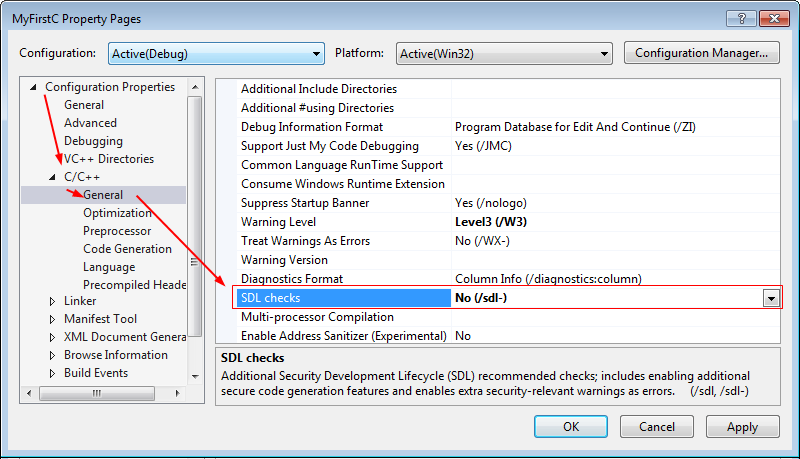
Task: Expand the Linker tree node
Action: point(53,301)
